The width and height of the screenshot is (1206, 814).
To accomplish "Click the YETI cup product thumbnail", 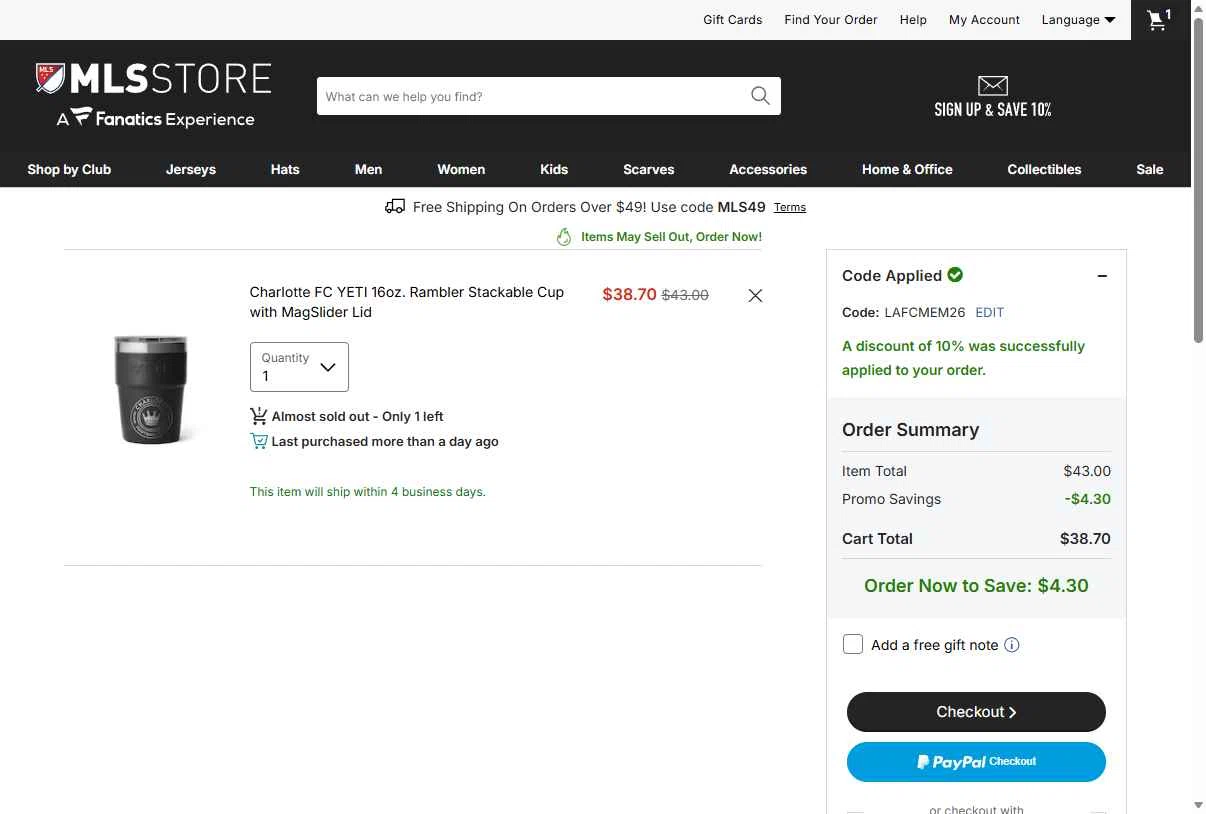I will pyautogui.click(x=152, y=388).
